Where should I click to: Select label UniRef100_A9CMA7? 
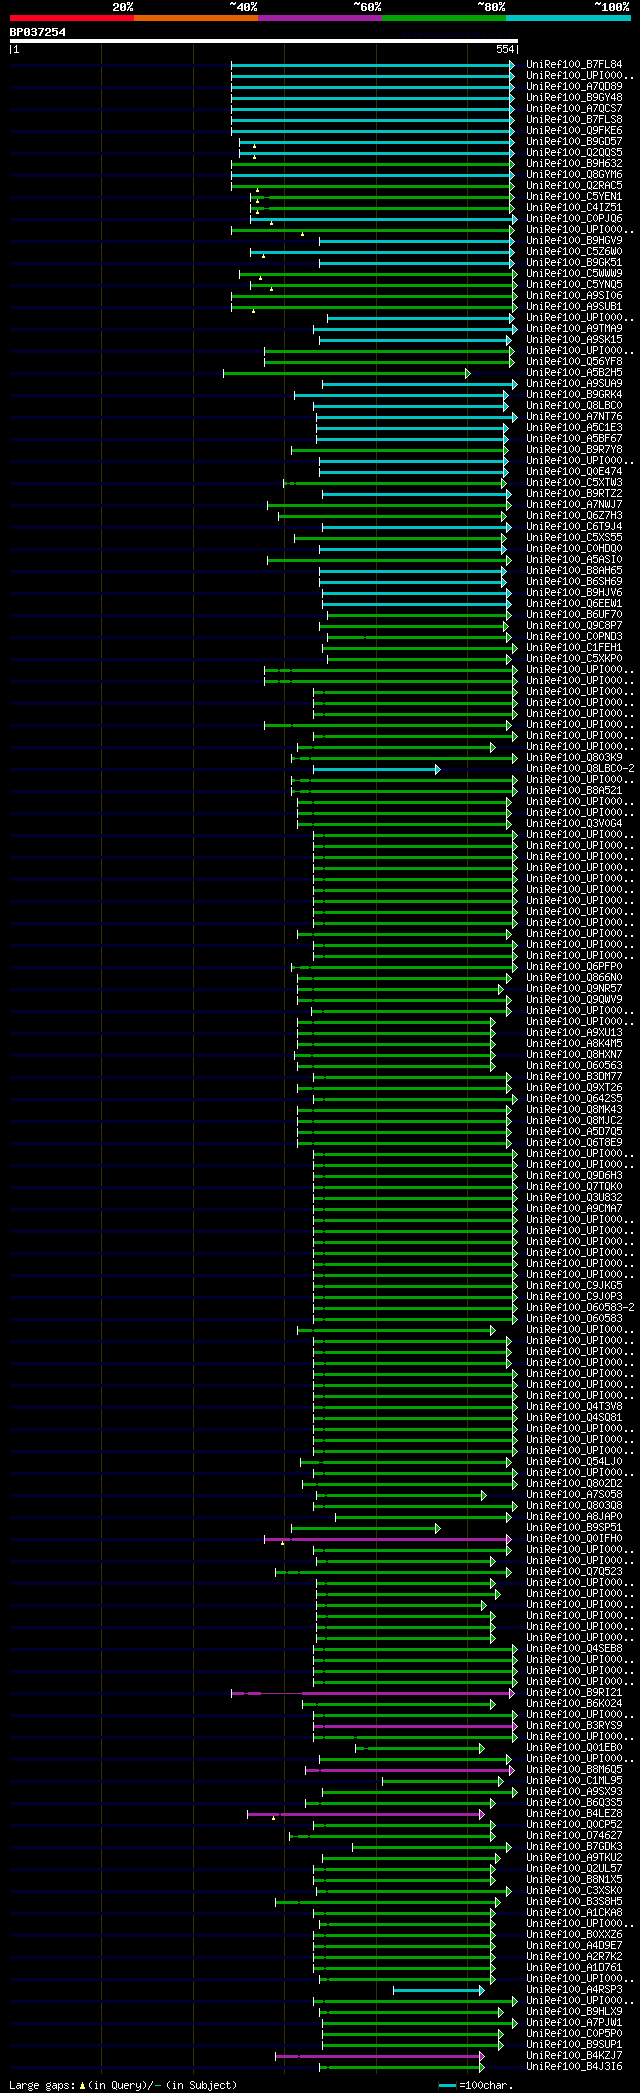574,1209
